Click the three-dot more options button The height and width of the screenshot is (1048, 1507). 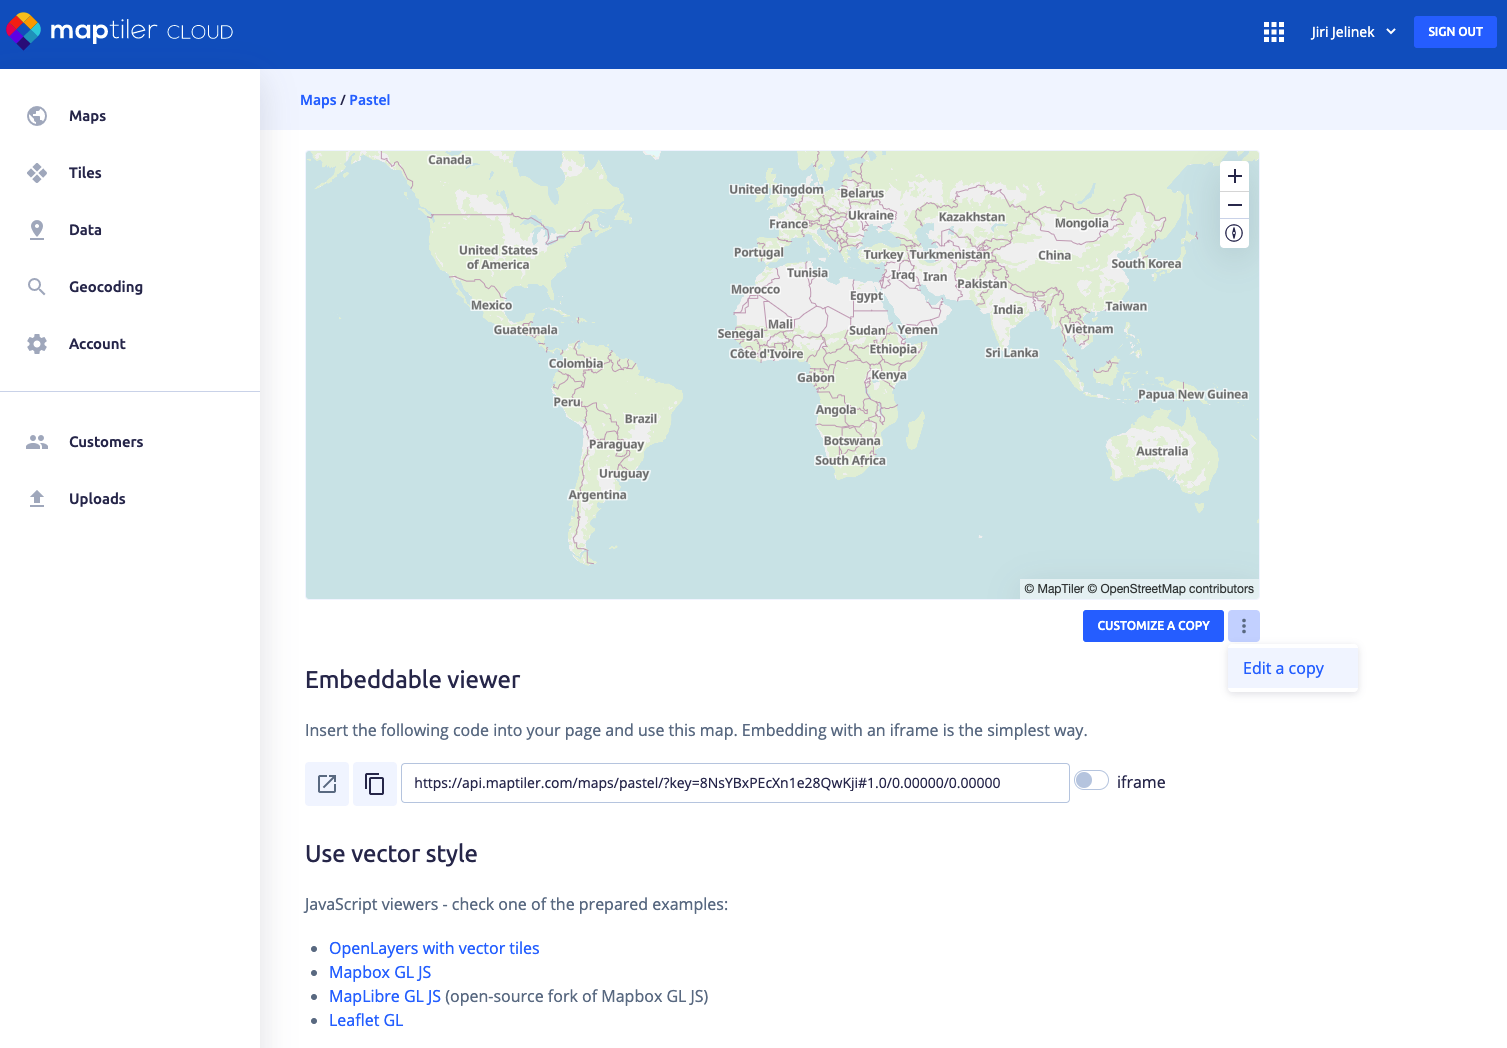point(1243,626)
